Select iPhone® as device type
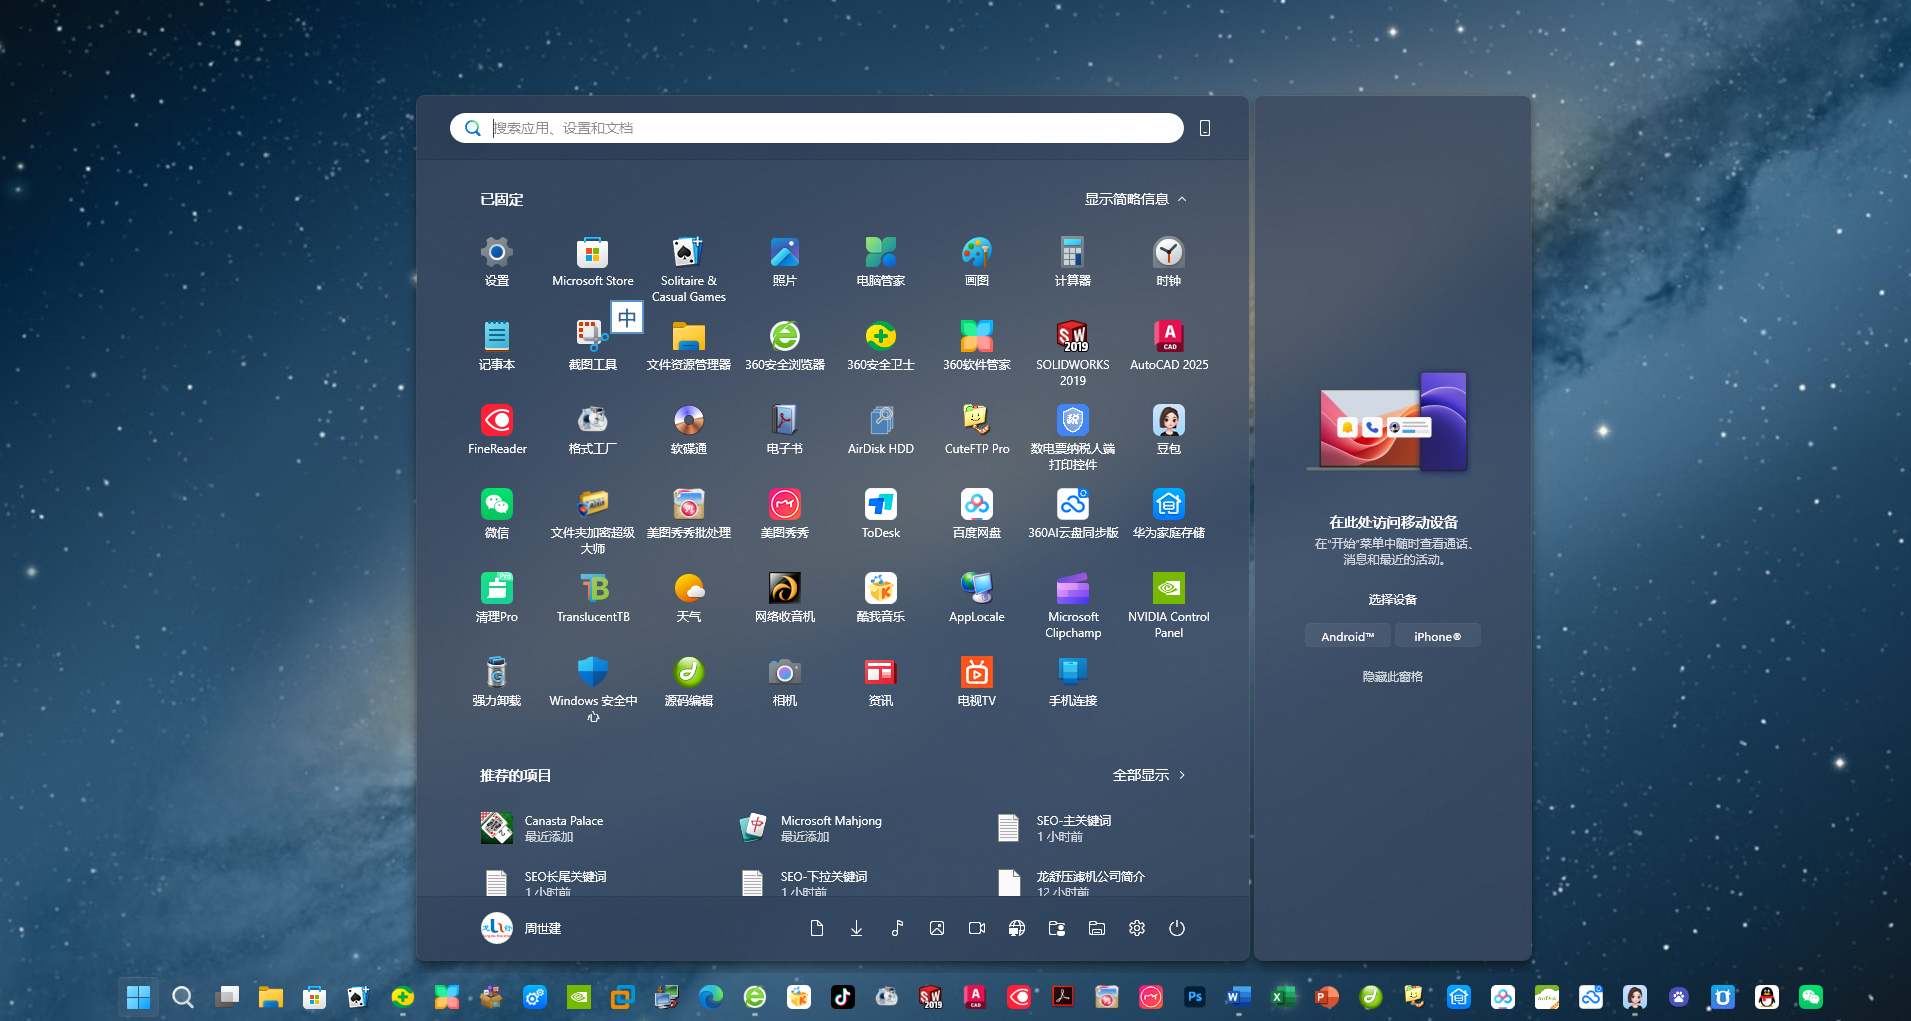 (x=1437, y=636)
